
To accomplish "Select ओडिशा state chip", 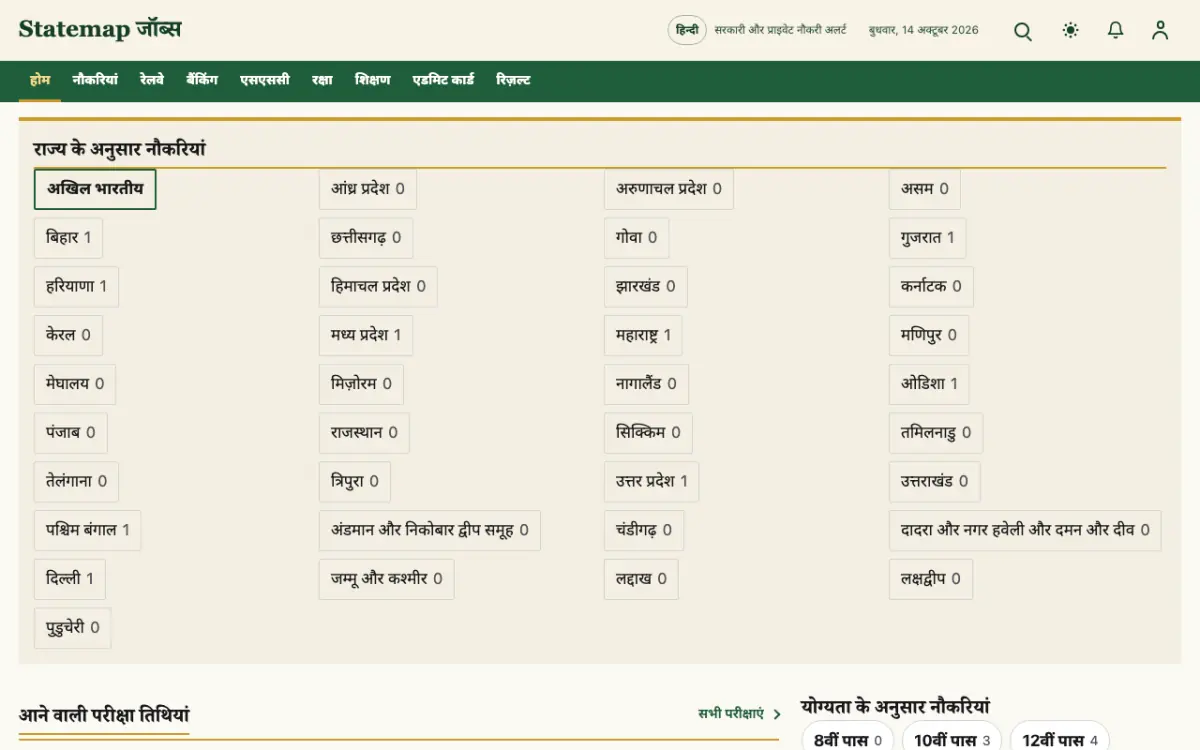I will [x=929, y=384].
